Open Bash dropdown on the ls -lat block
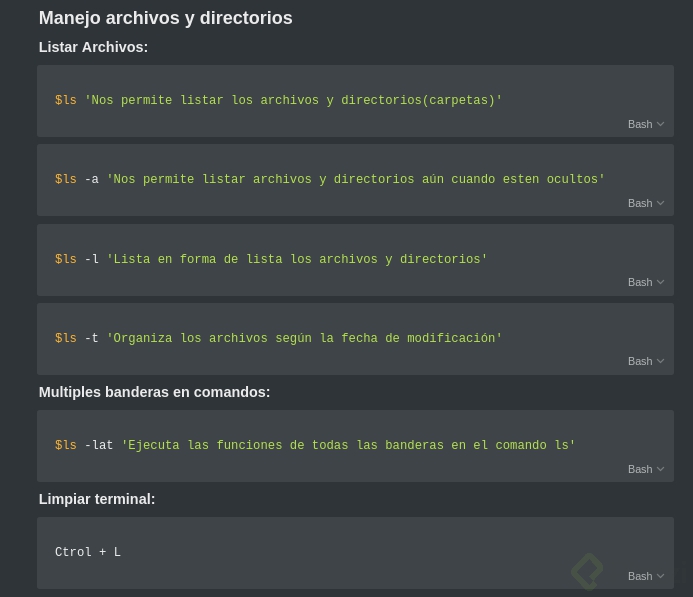This screenshot has width=693, height=597. 645,469
